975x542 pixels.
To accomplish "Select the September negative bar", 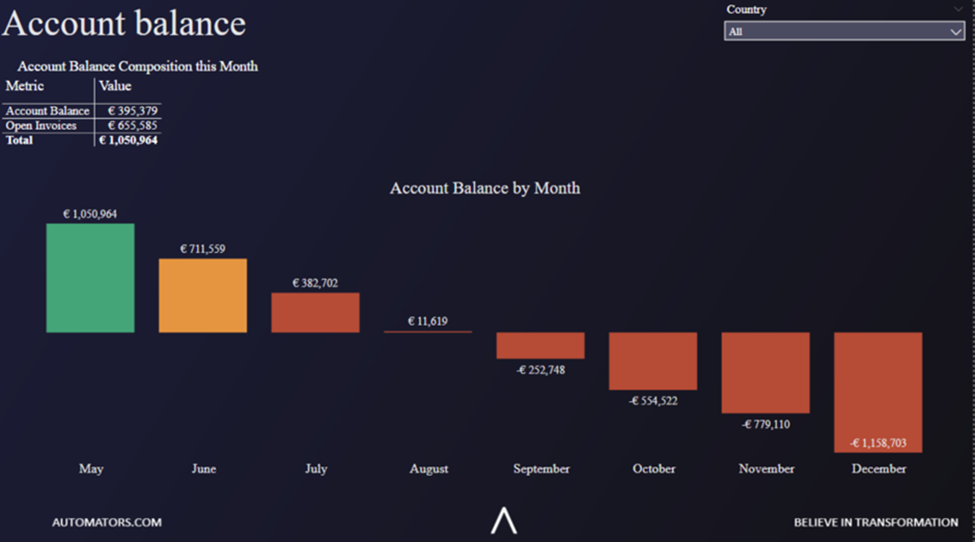I will pos(540,345).
